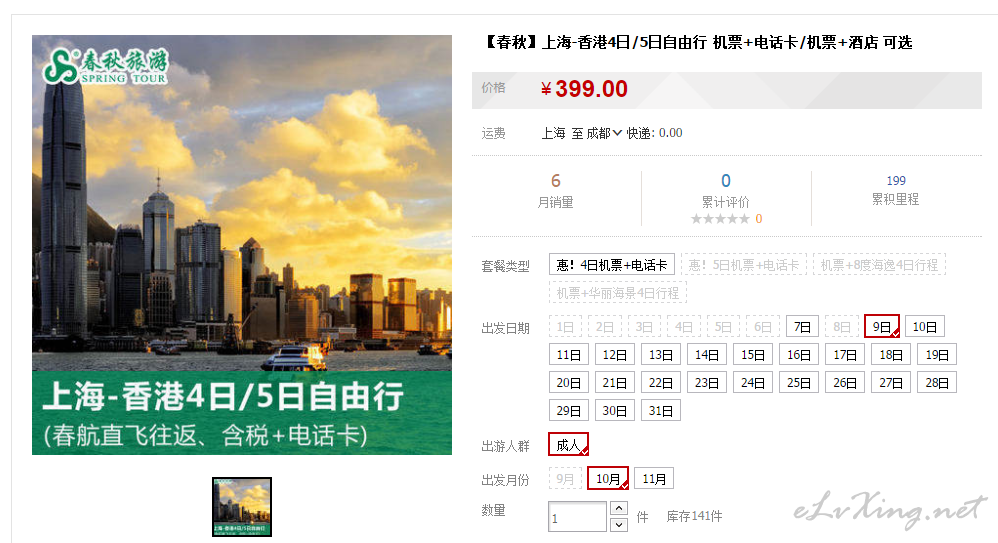
Task: Choose departure date 15日
Action: [752, 355]
